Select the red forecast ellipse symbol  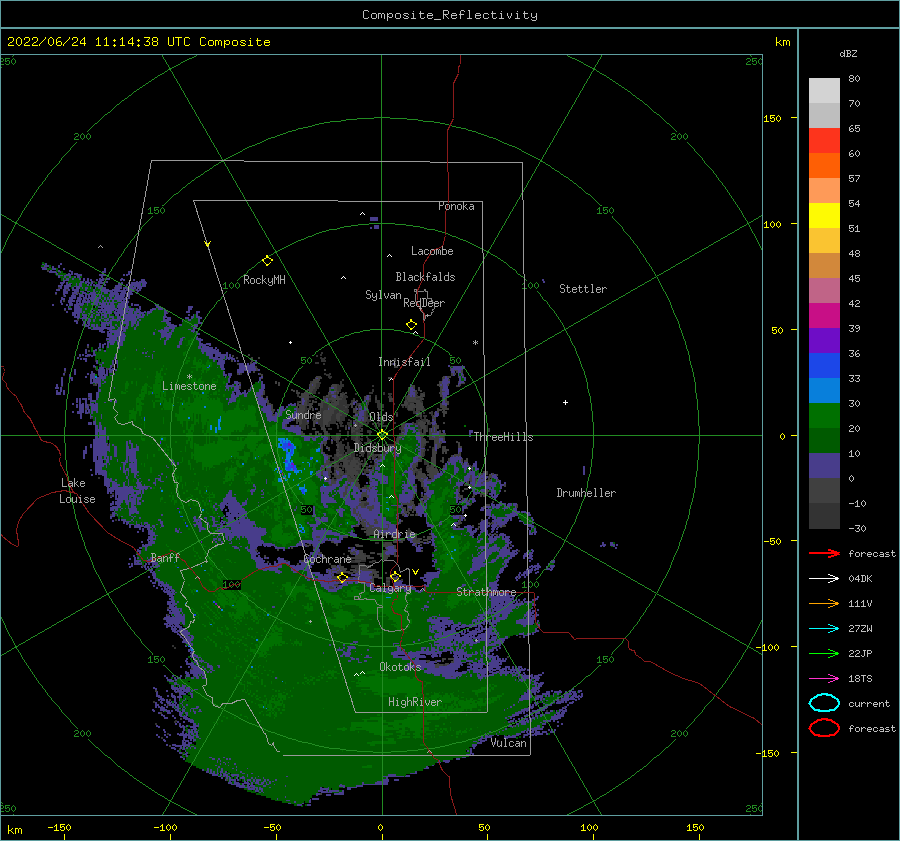pyautogui.click(x=824, y=728)
